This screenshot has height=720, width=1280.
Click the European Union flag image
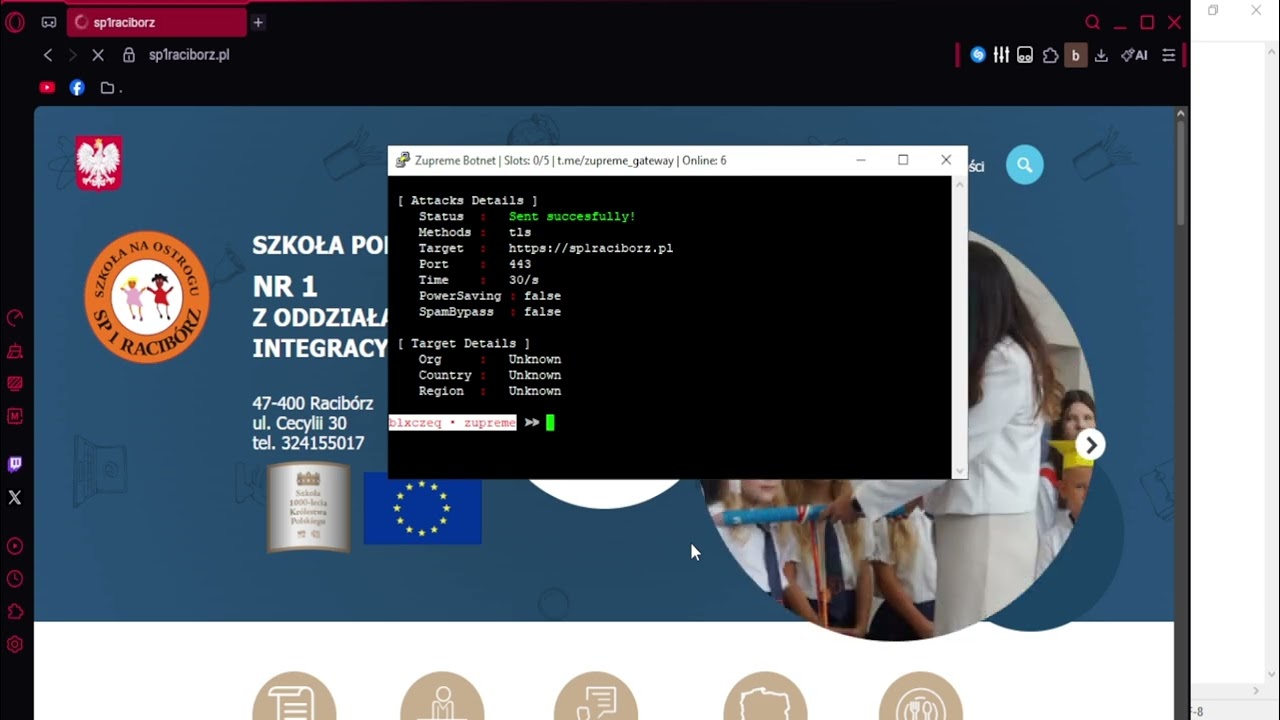[422, 509]
